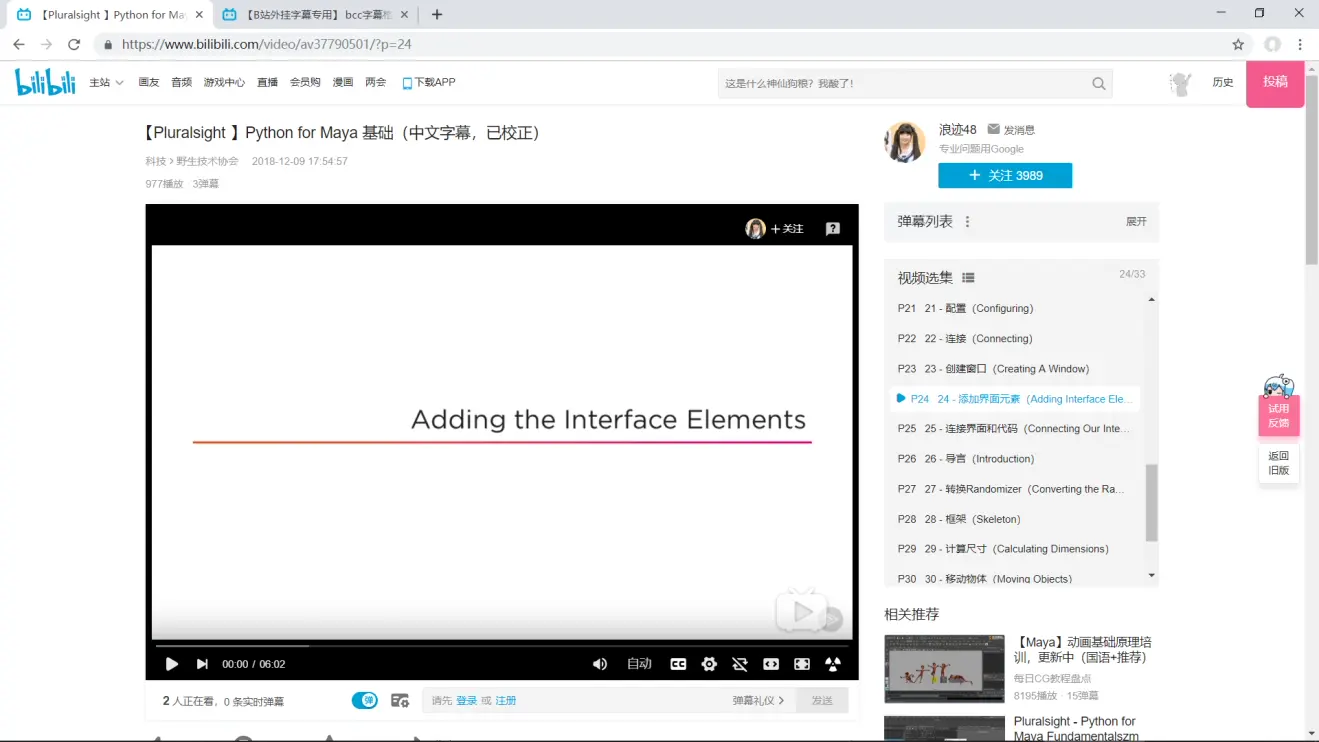
Task: Open uploader 浪迹48 avatar
Action: pyautogui.click(x=905, y=142)
